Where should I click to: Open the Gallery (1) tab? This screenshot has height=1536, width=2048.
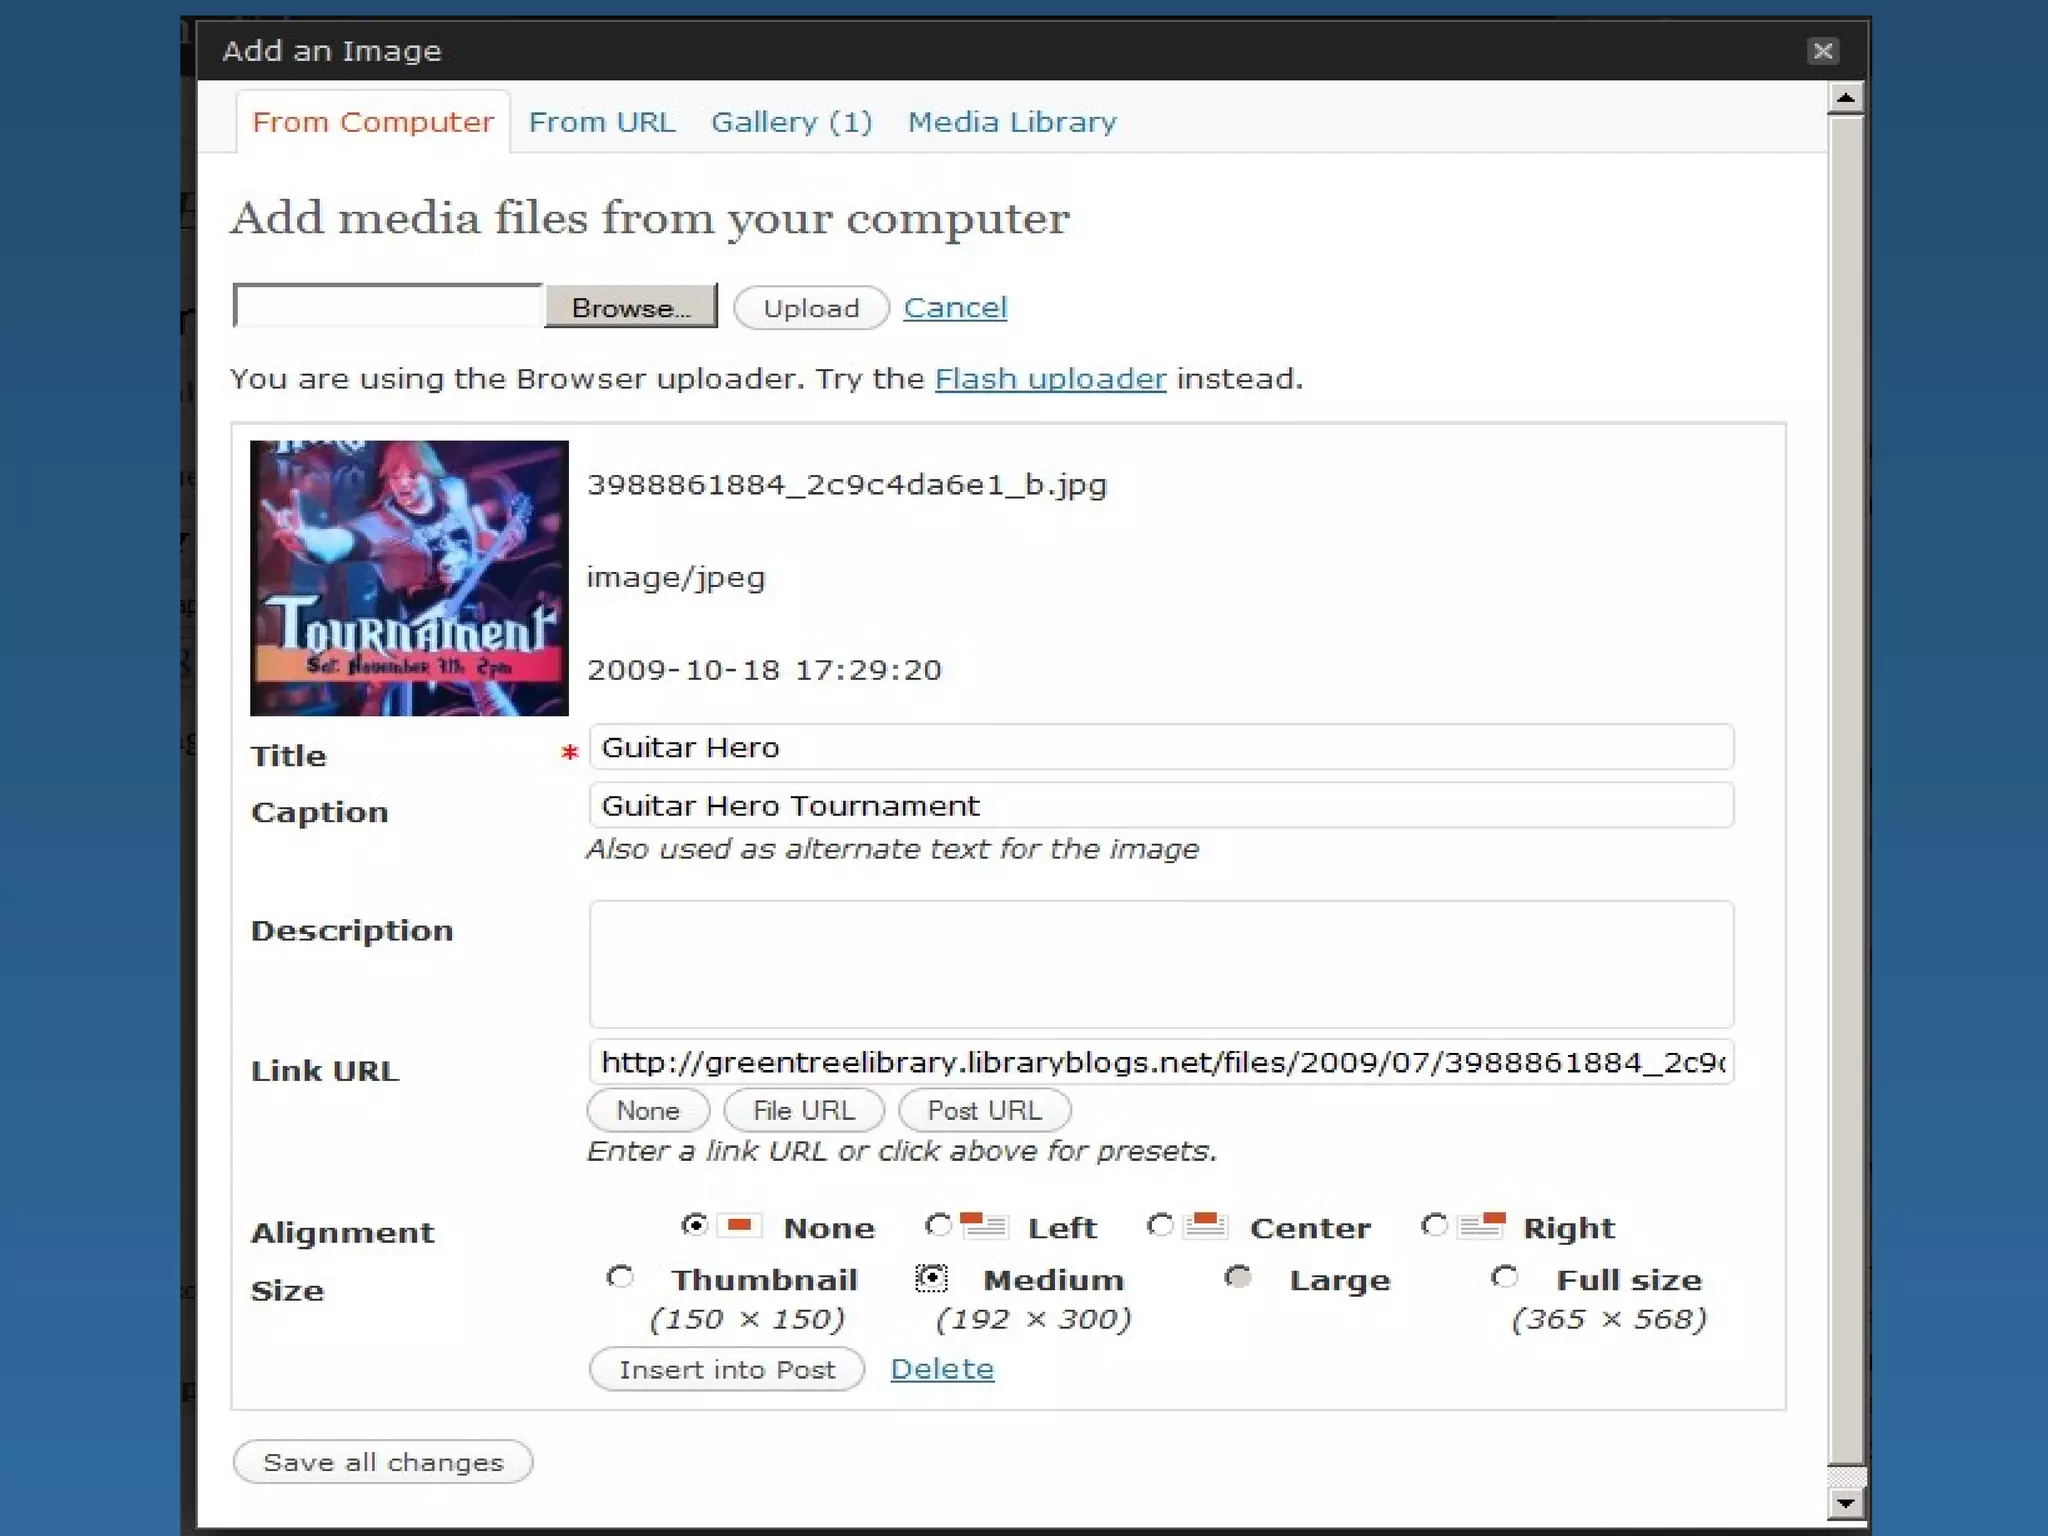[x=791, y=122]
